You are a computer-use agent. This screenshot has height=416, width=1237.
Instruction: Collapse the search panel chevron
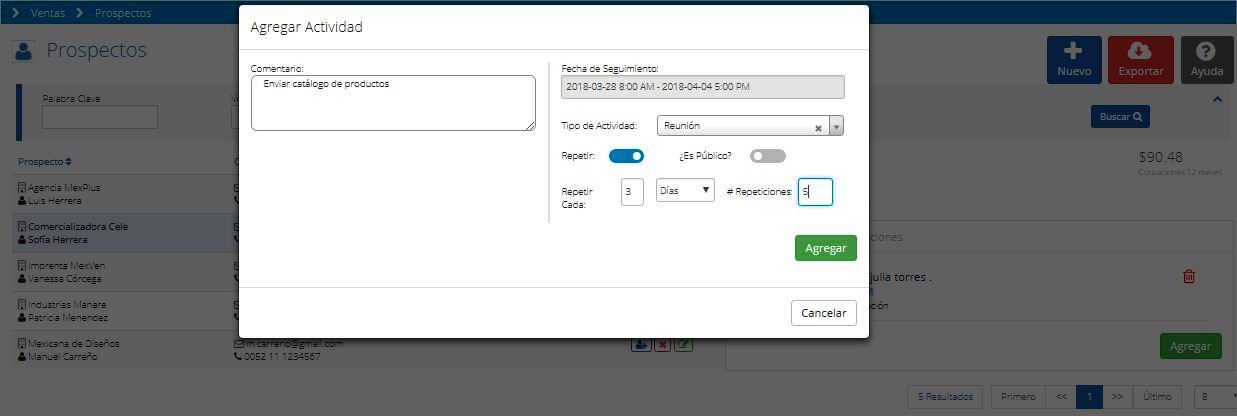click(1217, 99)
